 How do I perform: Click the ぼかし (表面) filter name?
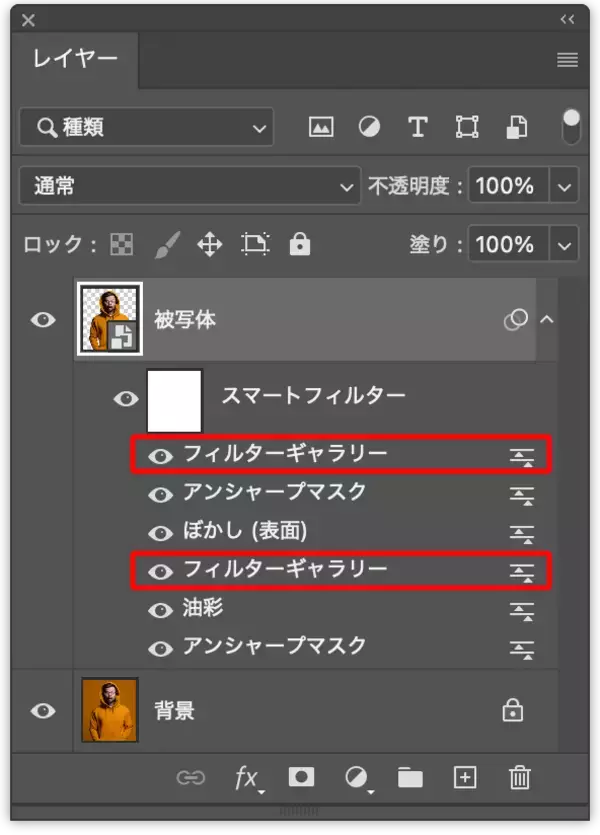245,530
